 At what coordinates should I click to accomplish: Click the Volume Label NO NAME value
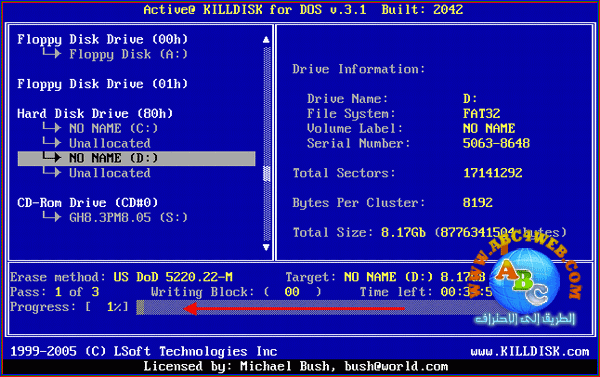coord(489,128)
